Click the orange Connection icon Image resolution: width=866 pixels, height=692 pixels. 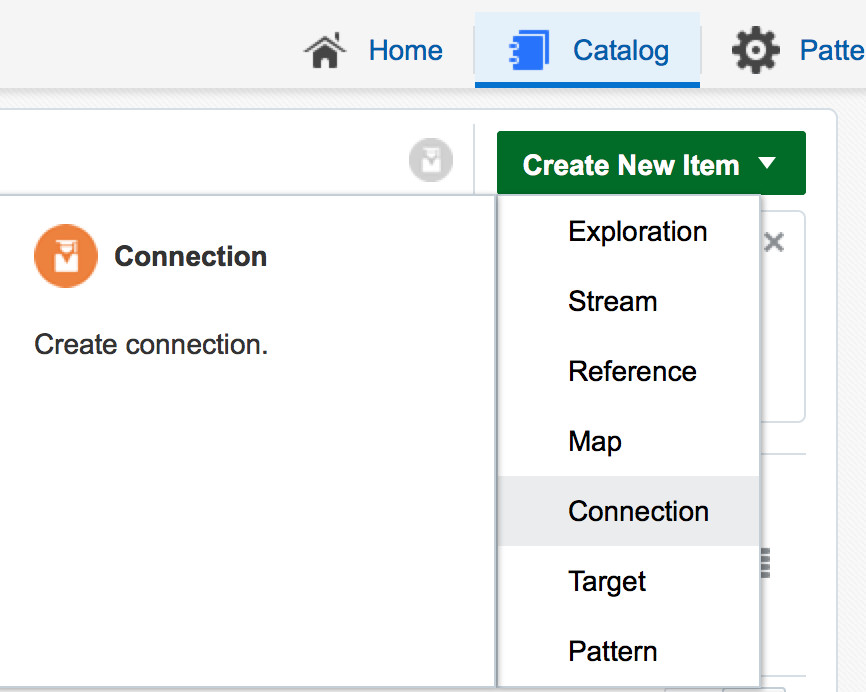coord(66,256)
